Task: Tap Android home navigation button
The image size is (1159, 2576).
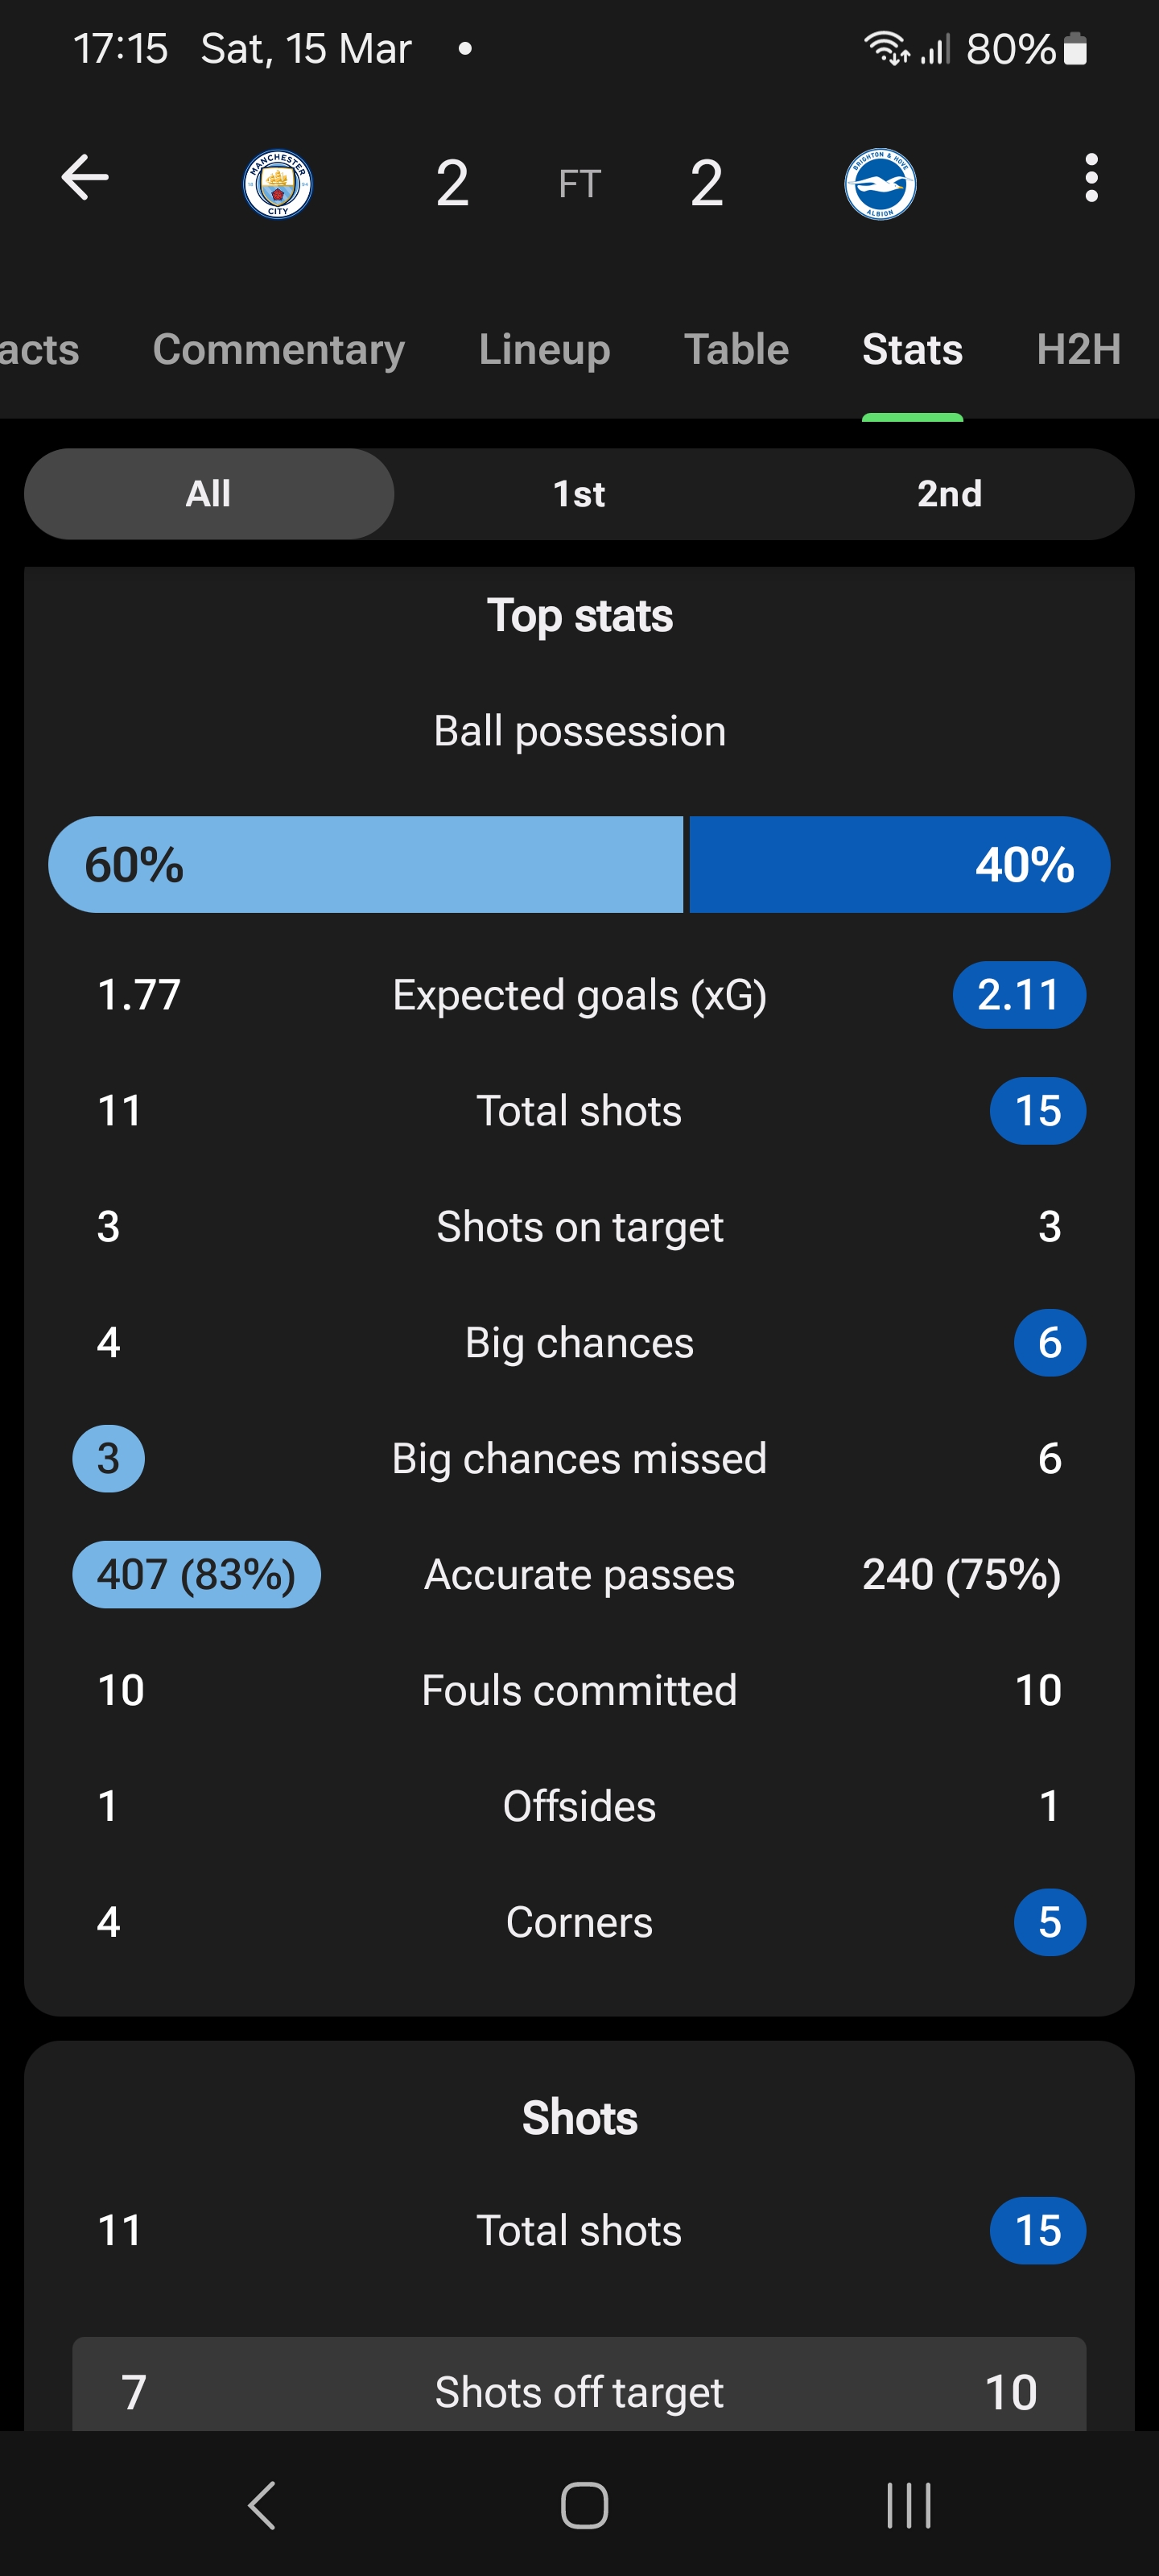Action: [584, 2505]
